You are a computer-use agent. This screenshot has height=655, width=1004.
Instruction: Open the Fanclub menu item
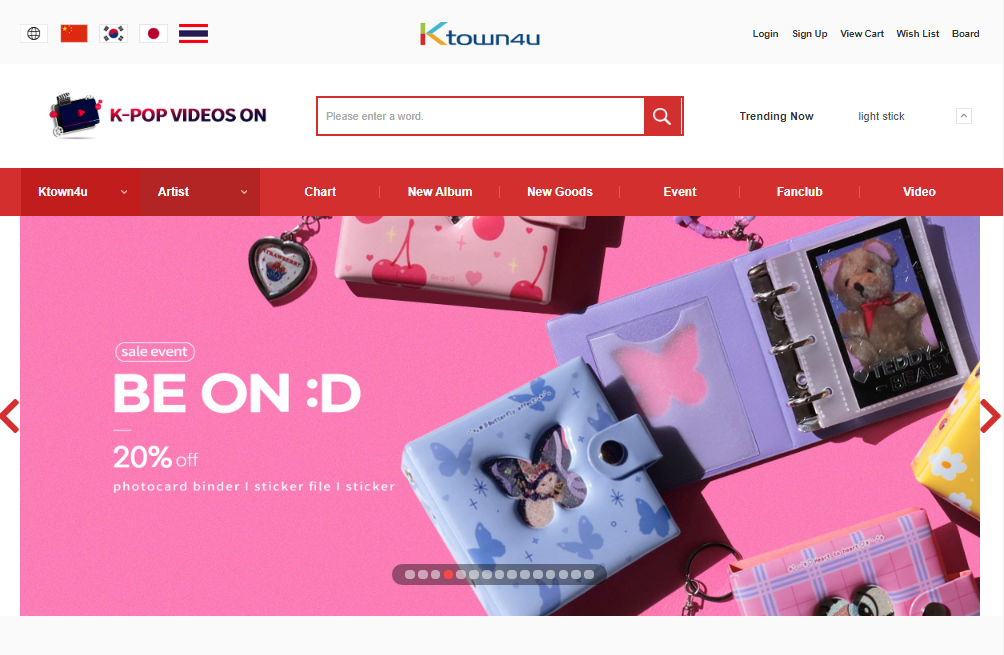tap(799, 191)
